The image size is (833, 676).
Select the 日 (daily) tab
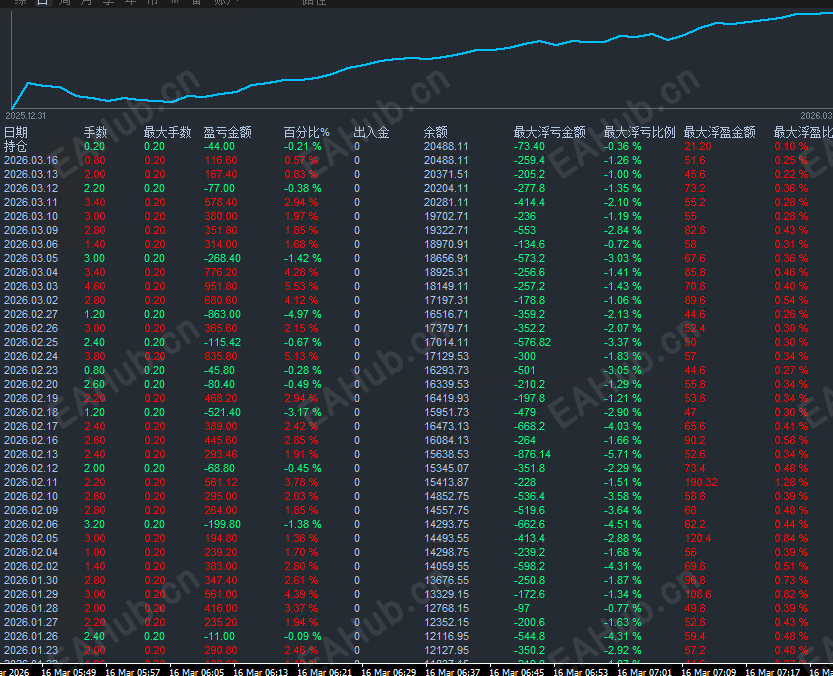tap(40, 3)
